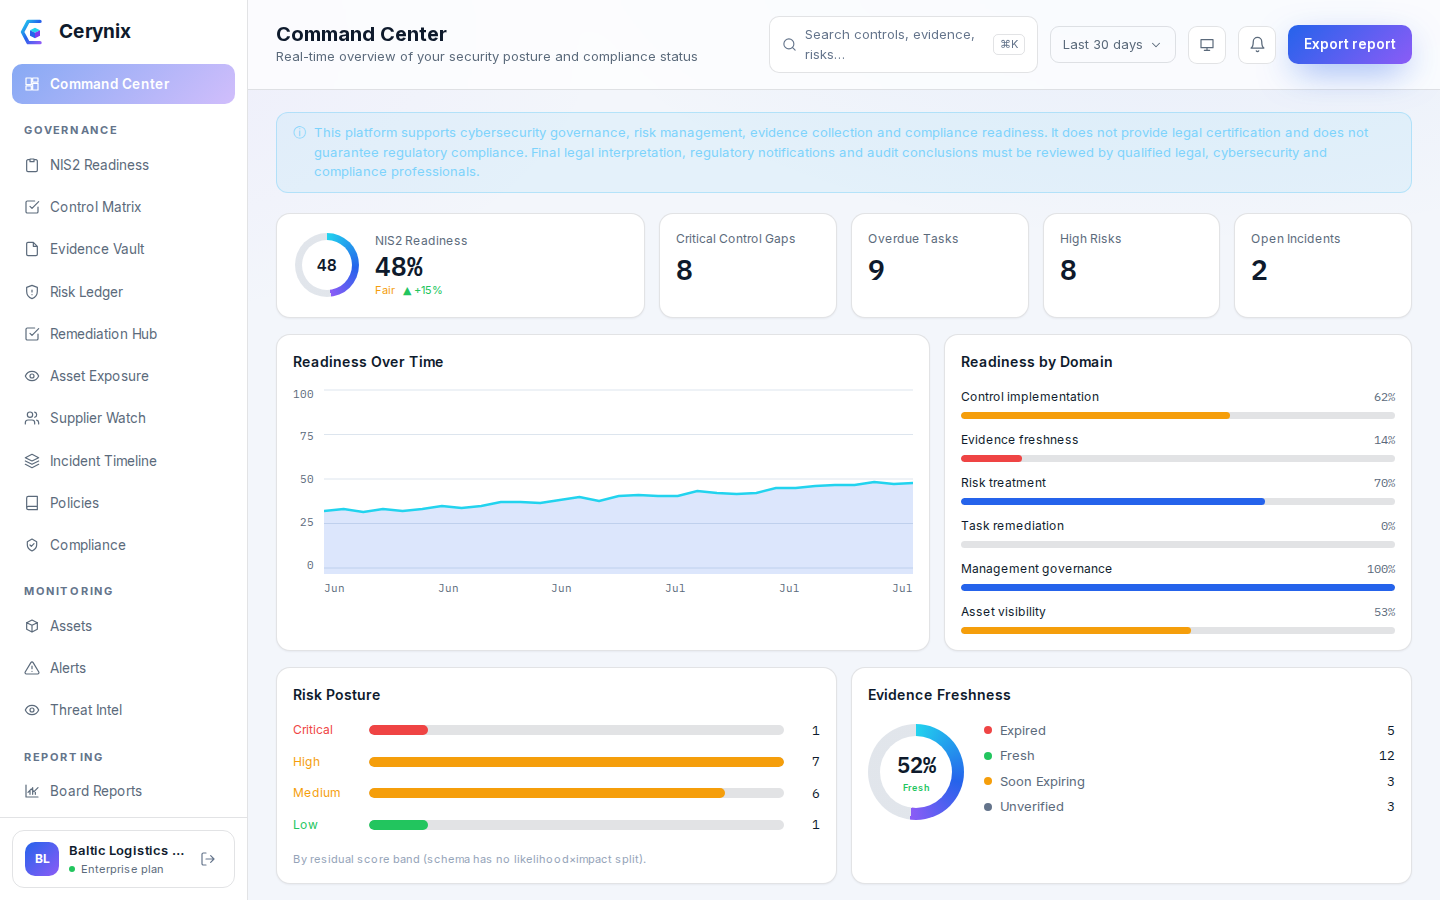Navigate to Threat Intel

(123, 710)
